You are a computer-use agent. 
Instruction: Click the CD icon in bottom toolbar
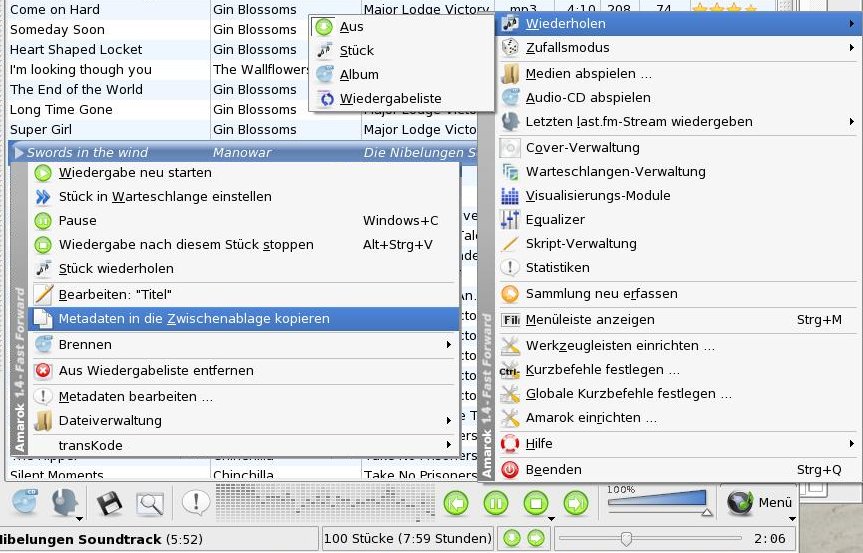[x=25, y=502]
